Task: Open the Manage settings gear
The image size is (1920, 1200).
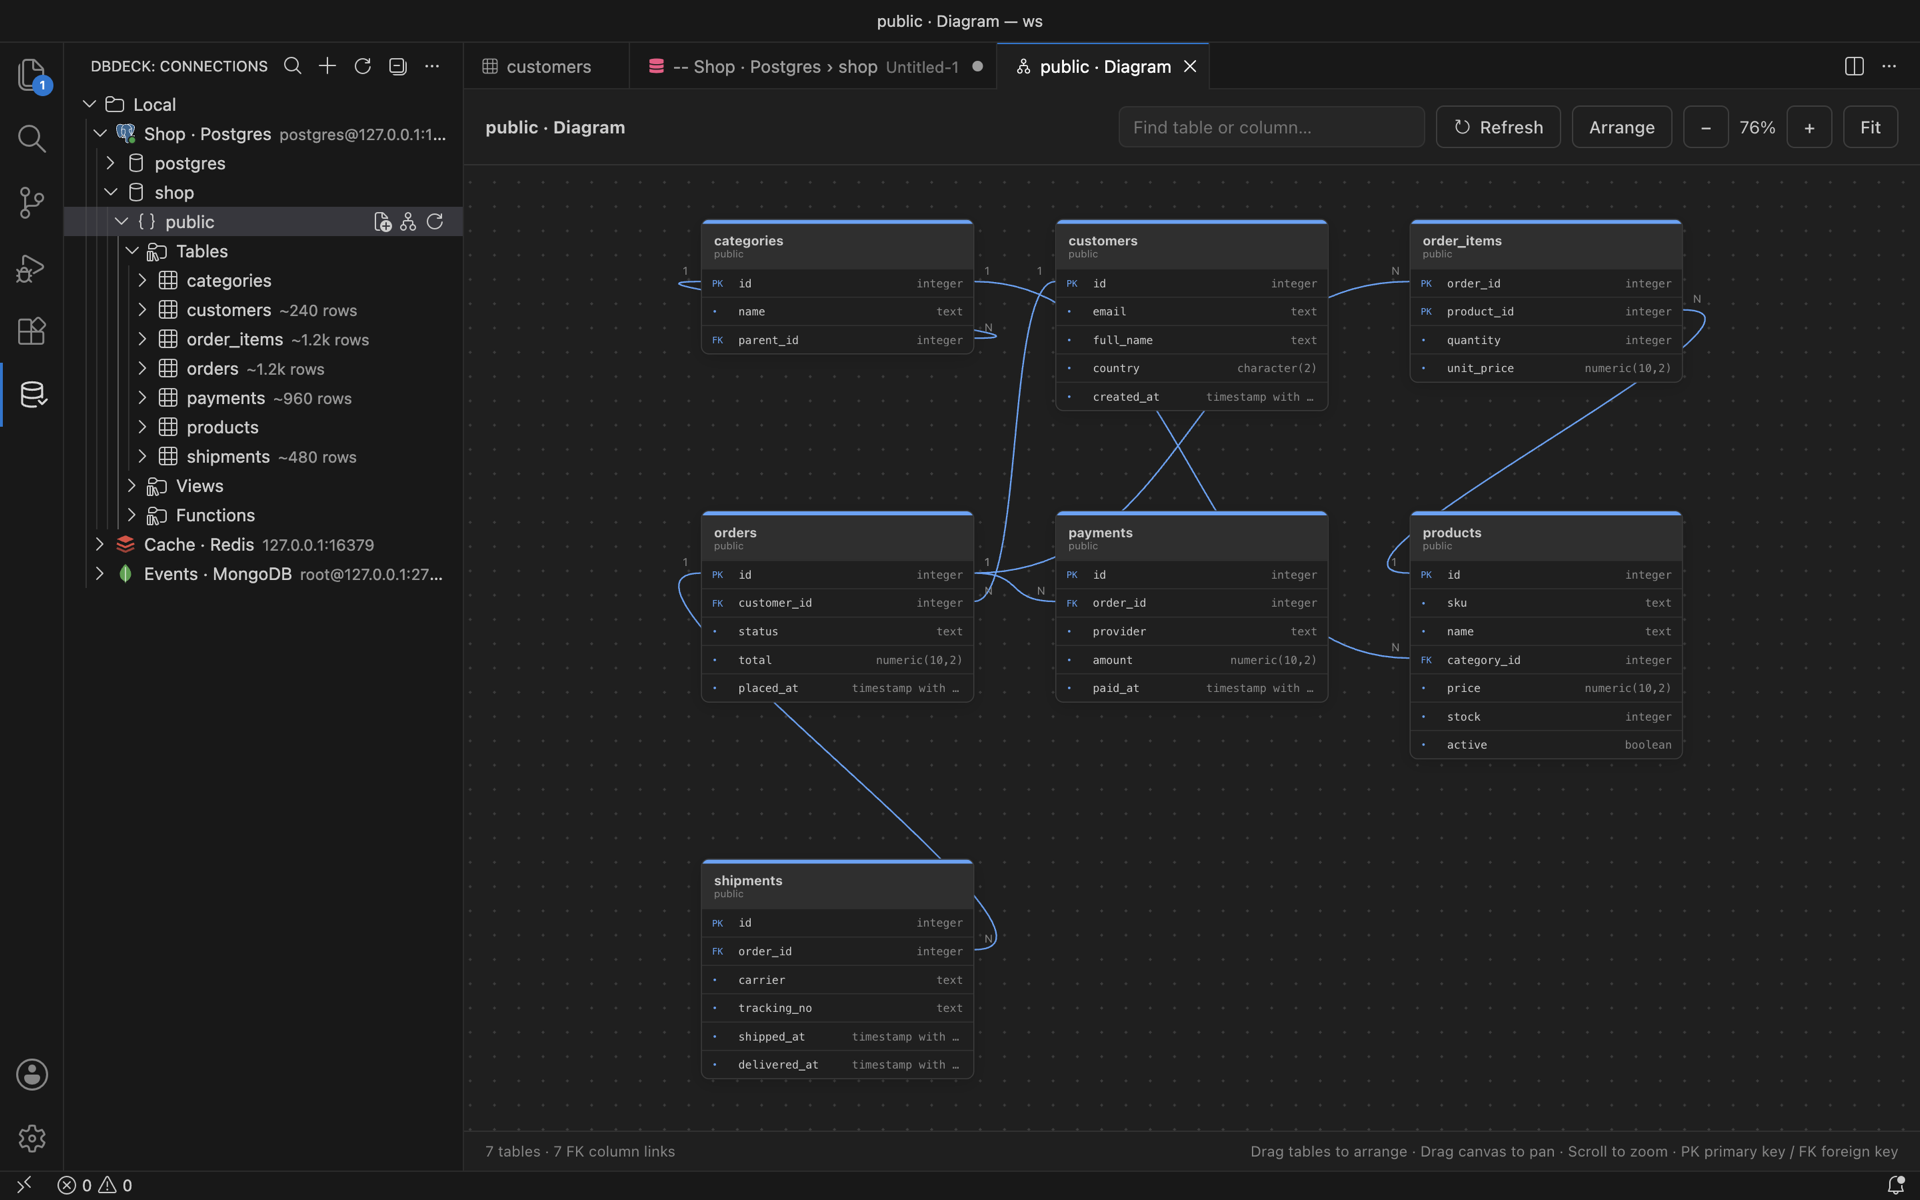Action: click(32, 1138)
